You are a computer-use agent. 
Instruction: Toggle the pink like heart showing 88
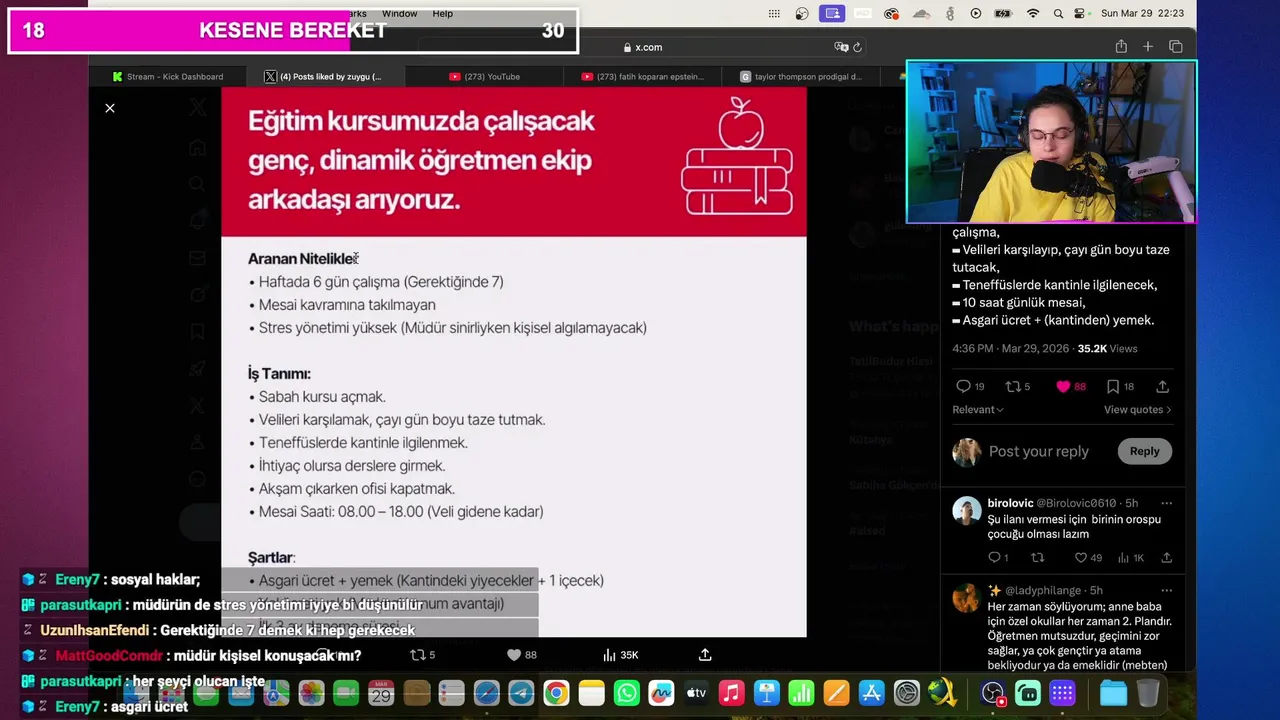(1071, 387)
